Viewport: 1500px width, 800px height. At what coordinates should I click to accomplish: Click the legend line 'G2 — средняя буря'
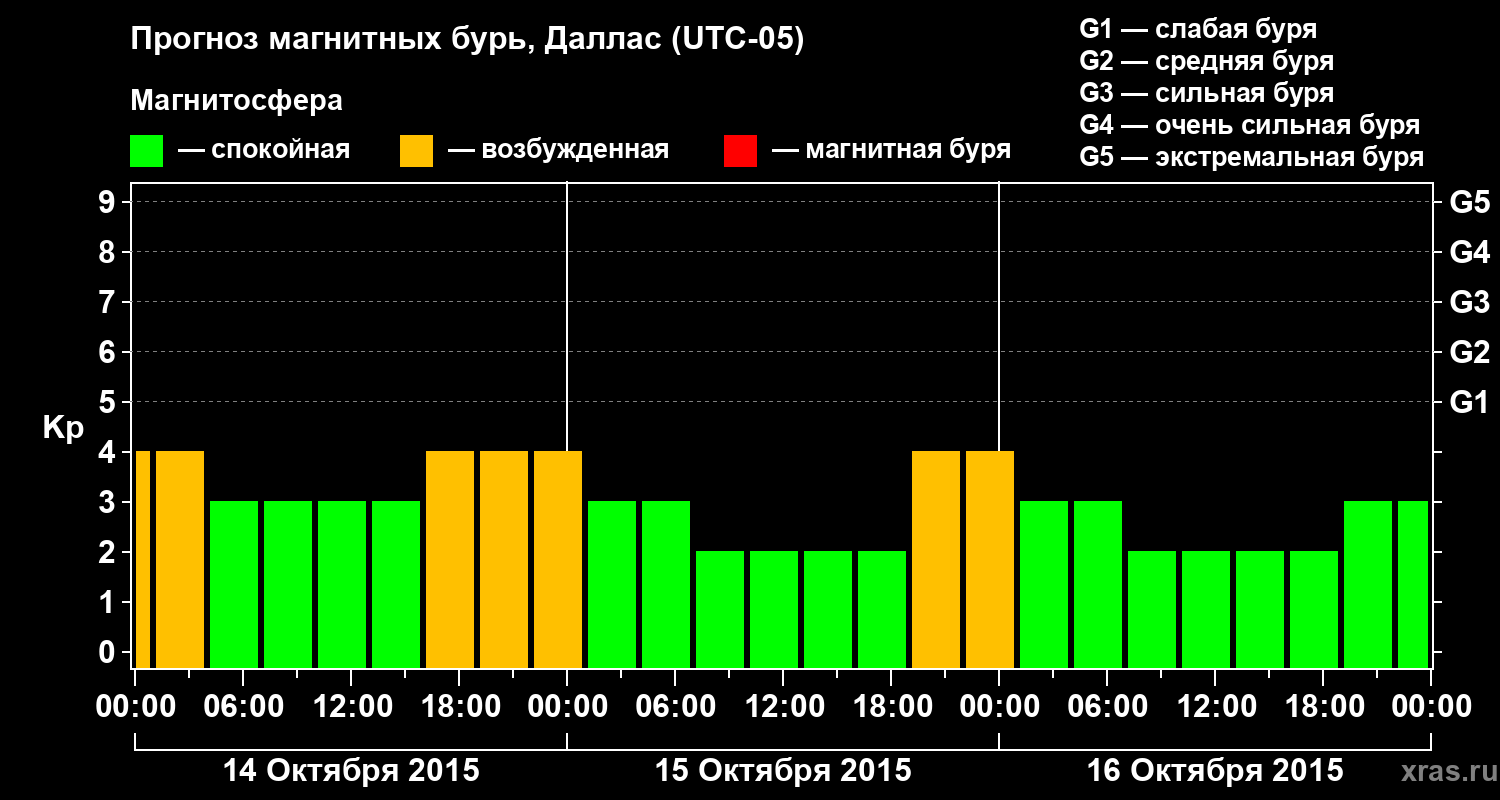coord(1207,61)
